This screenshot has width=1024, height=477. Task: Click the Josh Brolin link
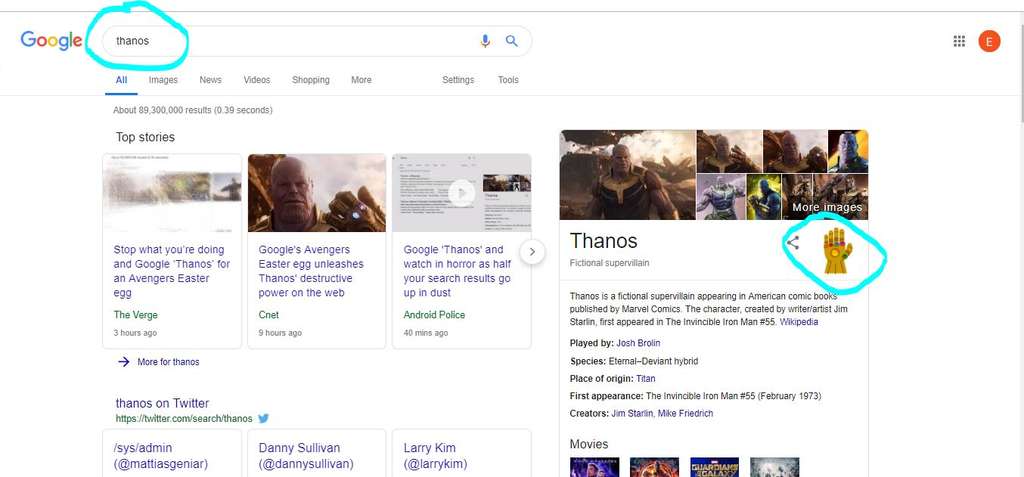638,343
